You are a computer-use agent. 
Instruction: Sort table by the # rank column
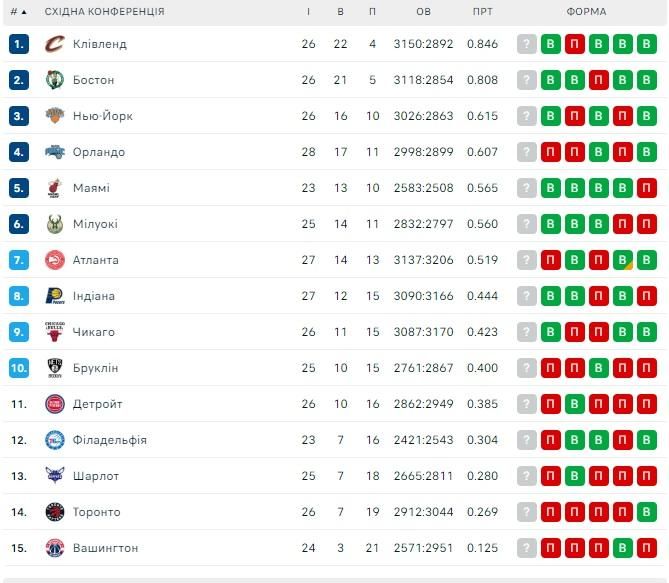18,12
